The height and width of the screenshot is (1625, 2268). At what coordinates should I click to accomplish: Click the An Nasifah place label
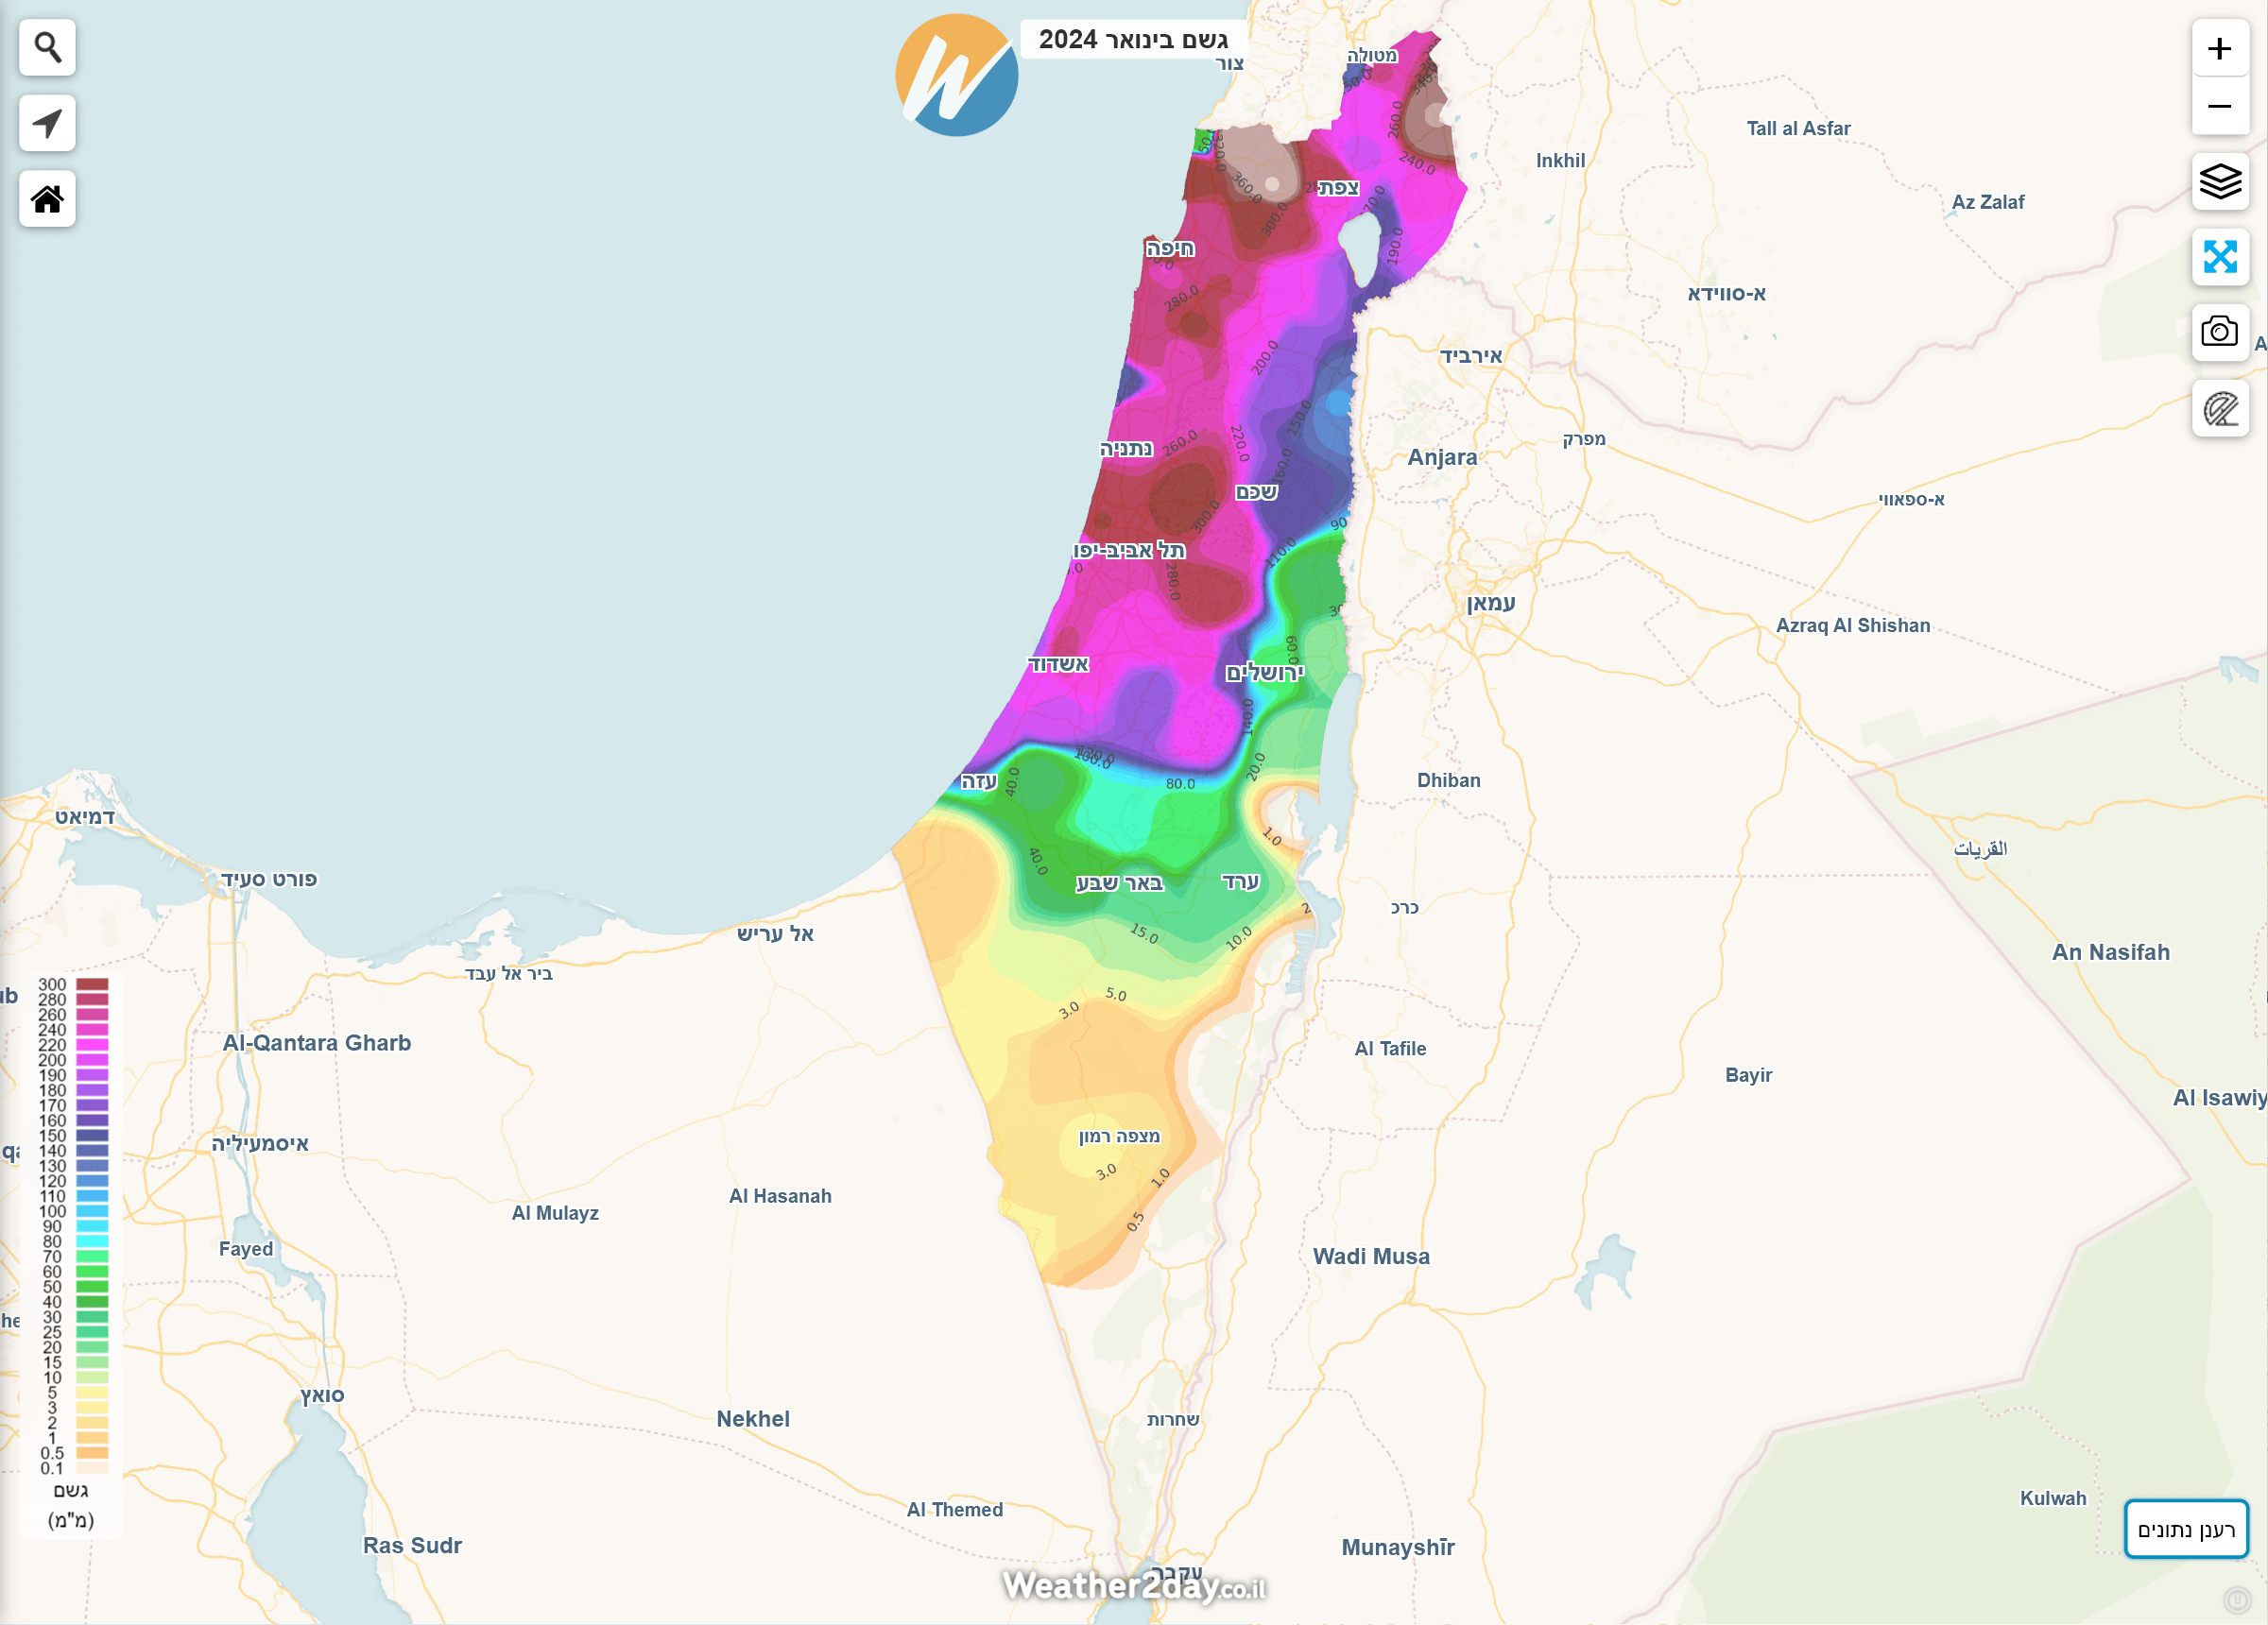tap(2111, 952)
